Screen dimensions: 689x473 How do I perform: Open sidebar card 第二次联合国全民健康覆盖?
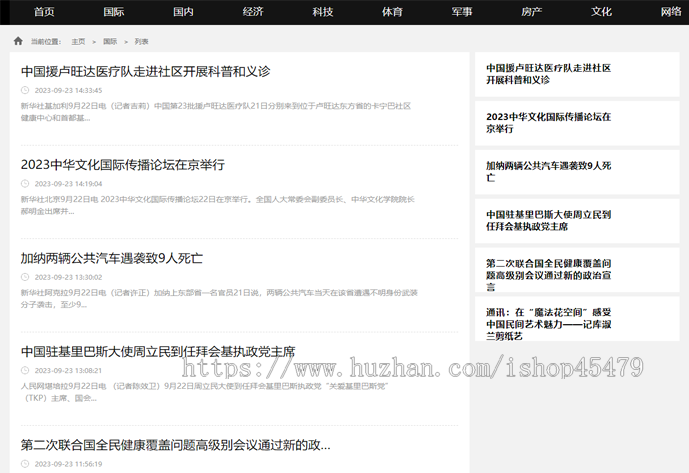click(x=577, y=269)
